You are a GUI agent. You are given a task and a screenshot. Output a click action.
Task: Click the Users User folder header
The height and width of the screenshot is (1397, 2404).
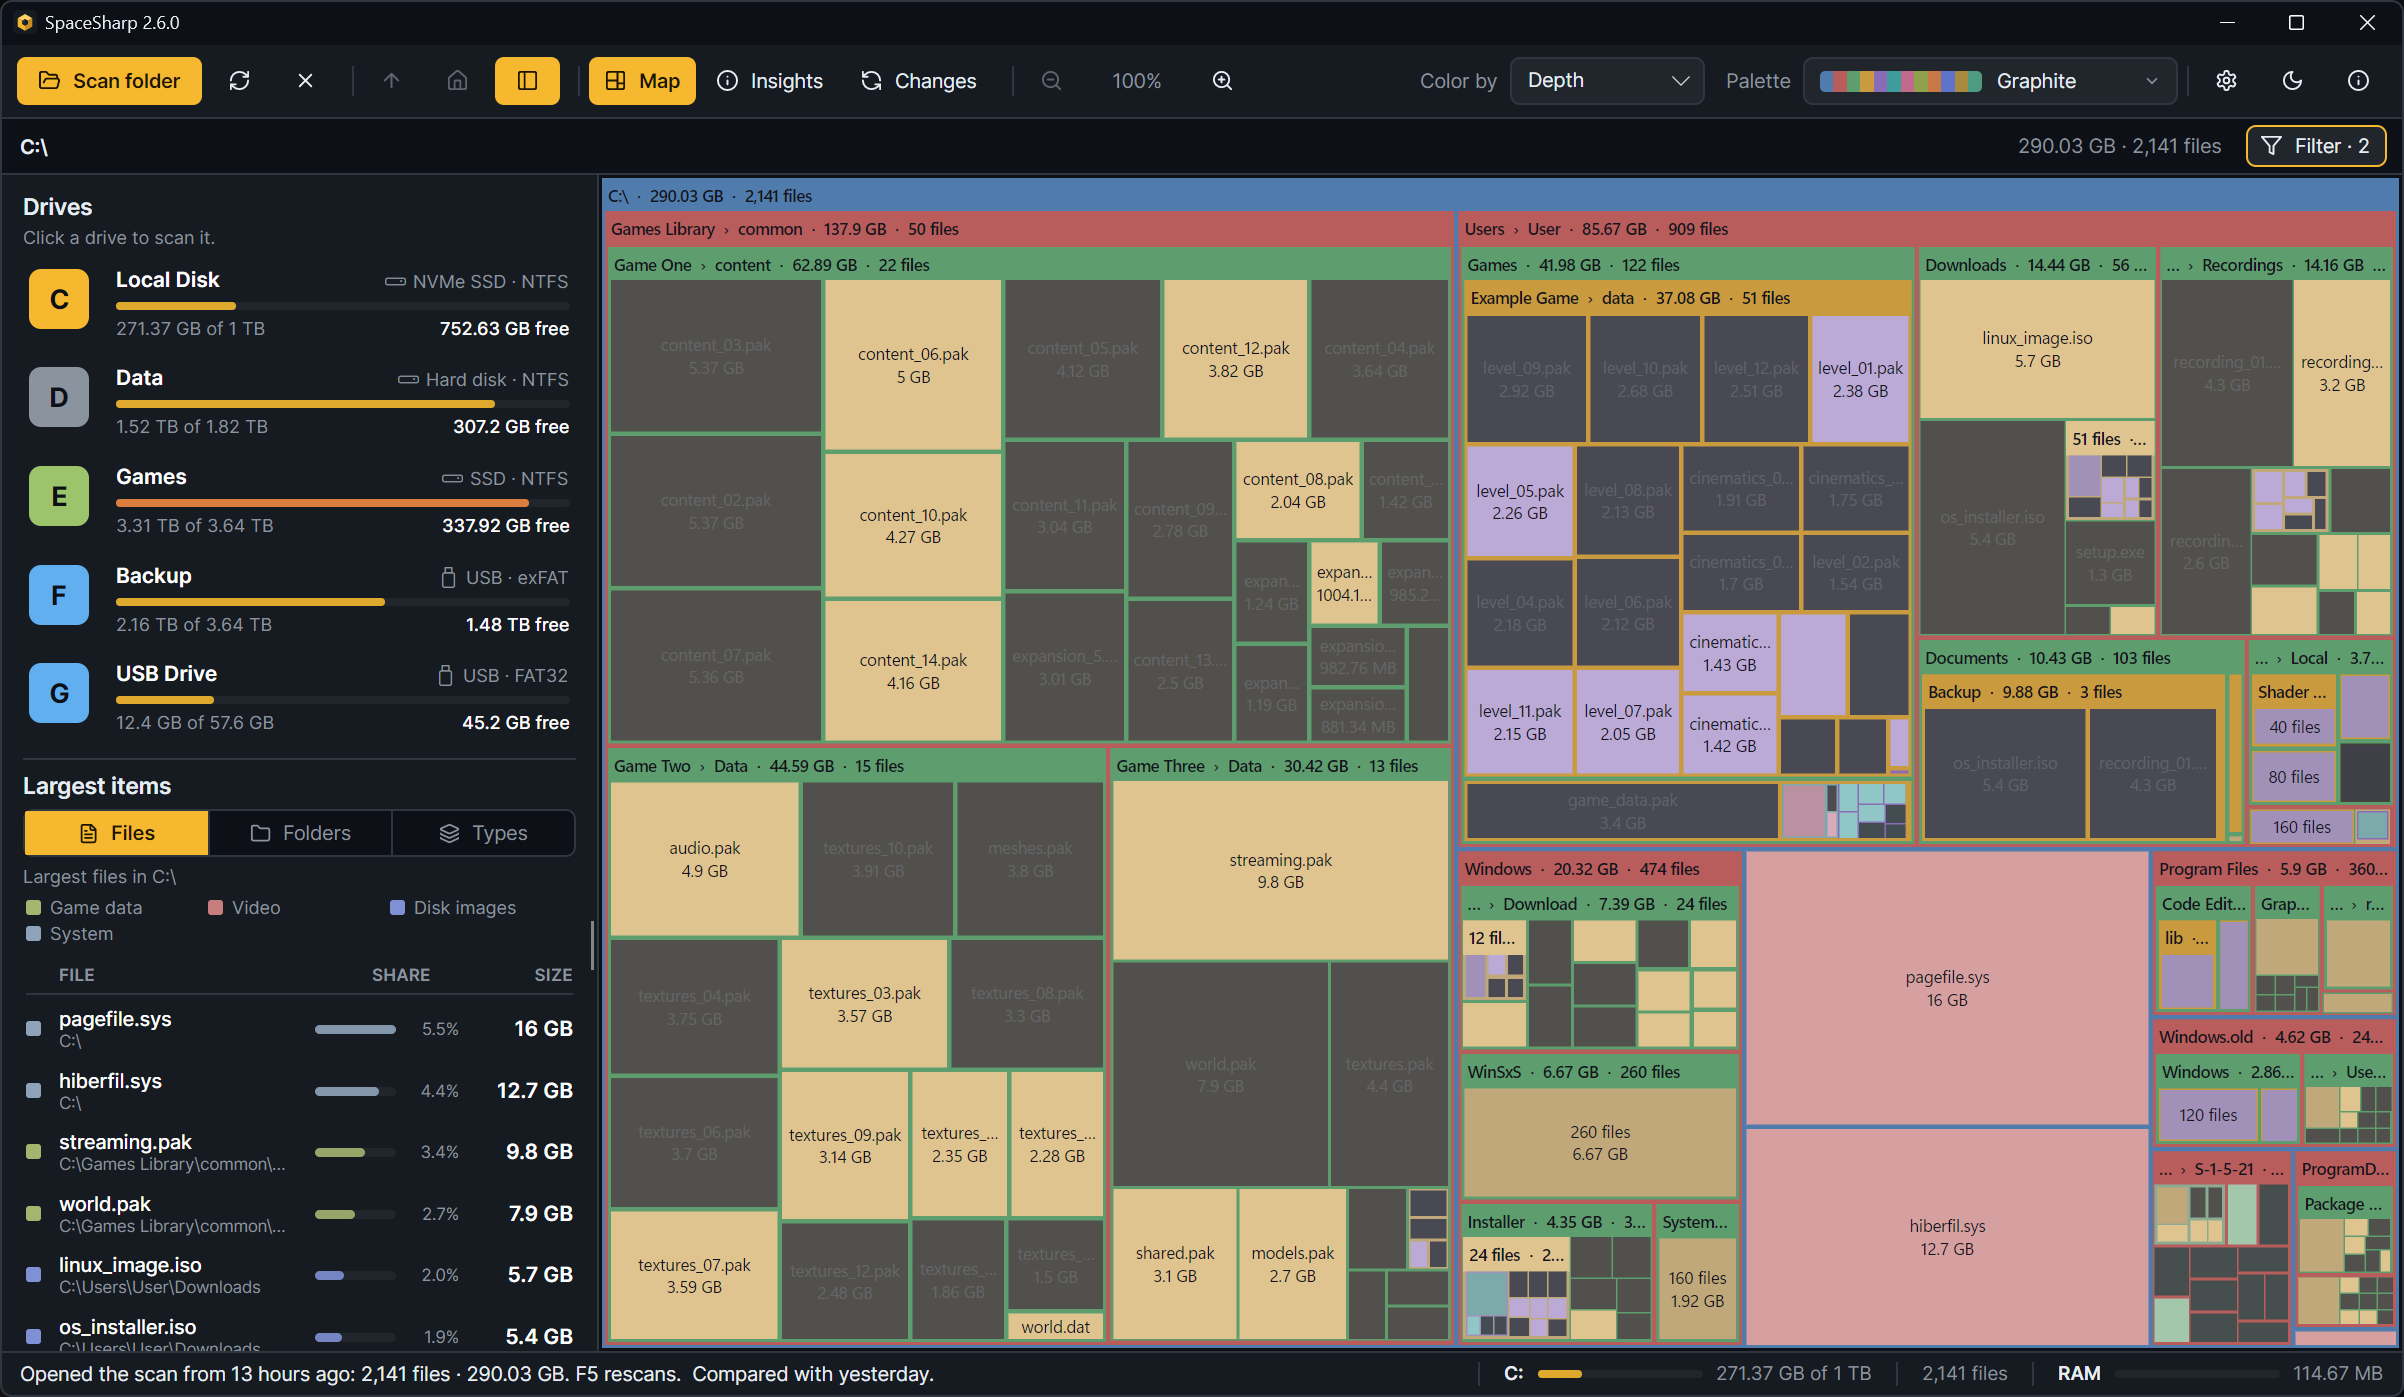(1928, 229)
